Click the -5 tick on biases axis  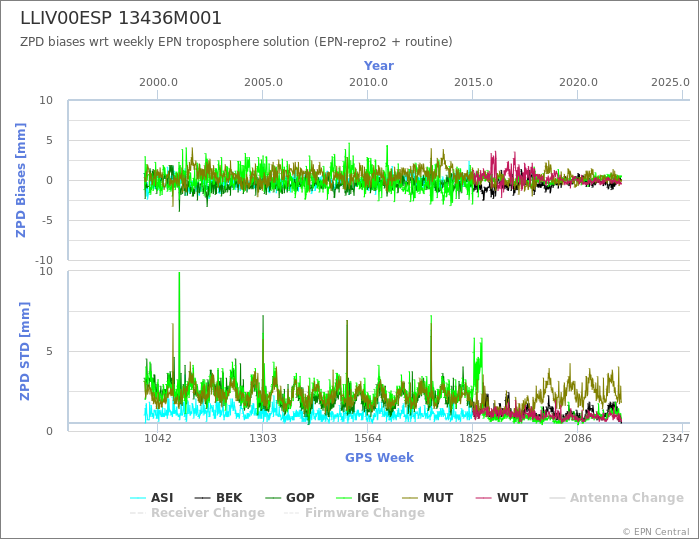(x=46, y=220)
